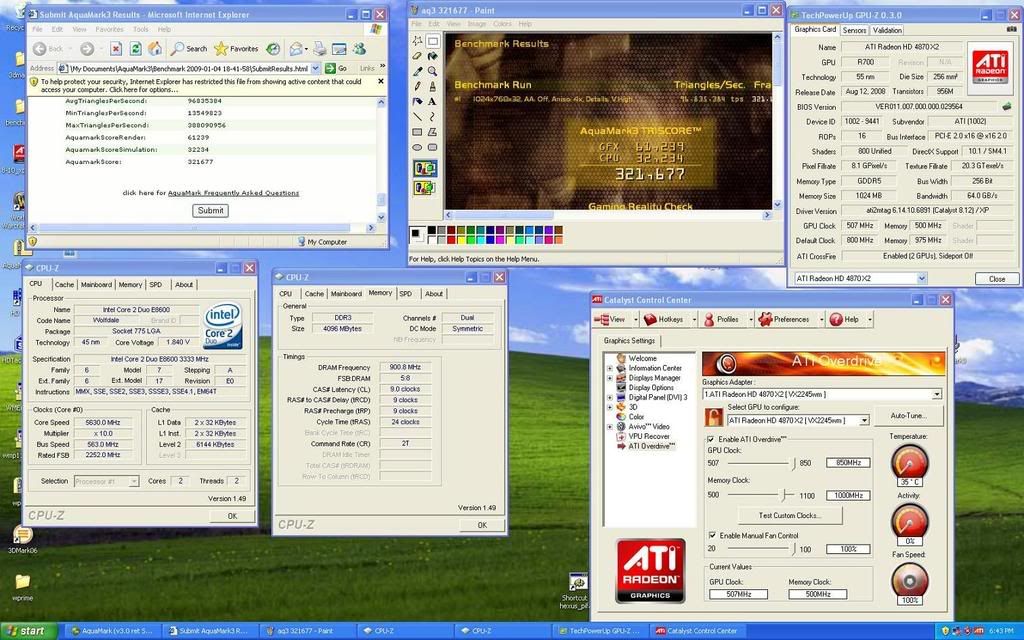The width and height of the screenshot is (1024, 640).
Task: Go to Home page in Internet Explorer
Action: (x=155, y=48)
